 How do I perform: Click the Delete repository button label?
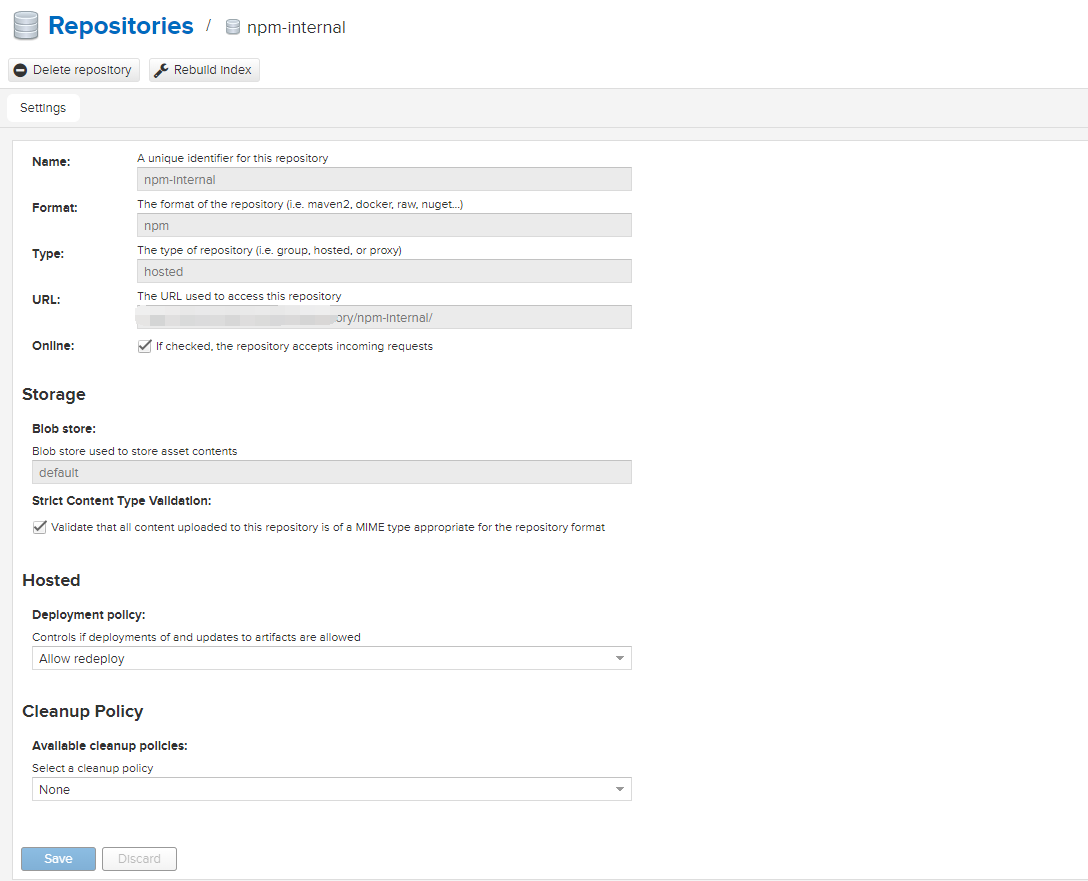pyautogui.click(x=82, y=70)
